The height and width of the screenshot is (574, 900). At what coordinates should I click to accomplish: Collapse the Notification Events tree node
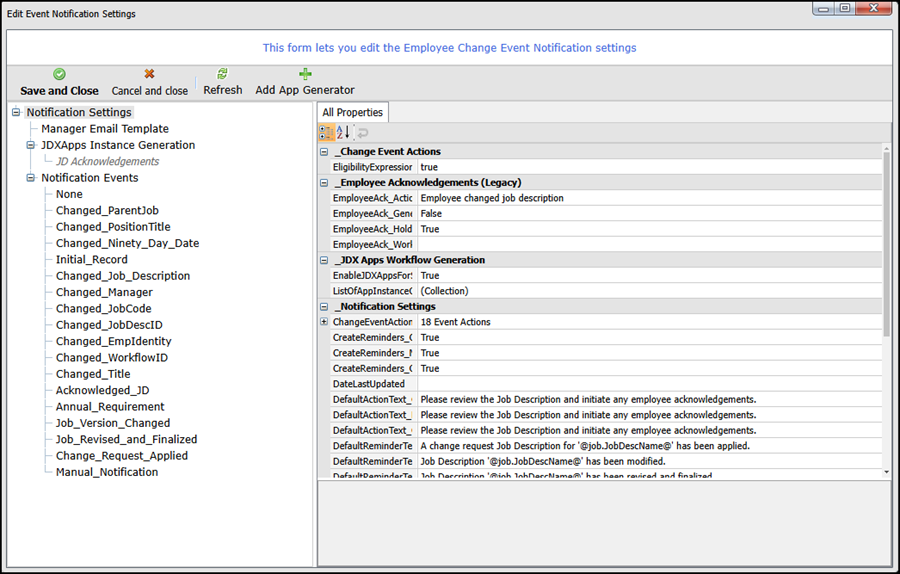(x=31, y=178)
